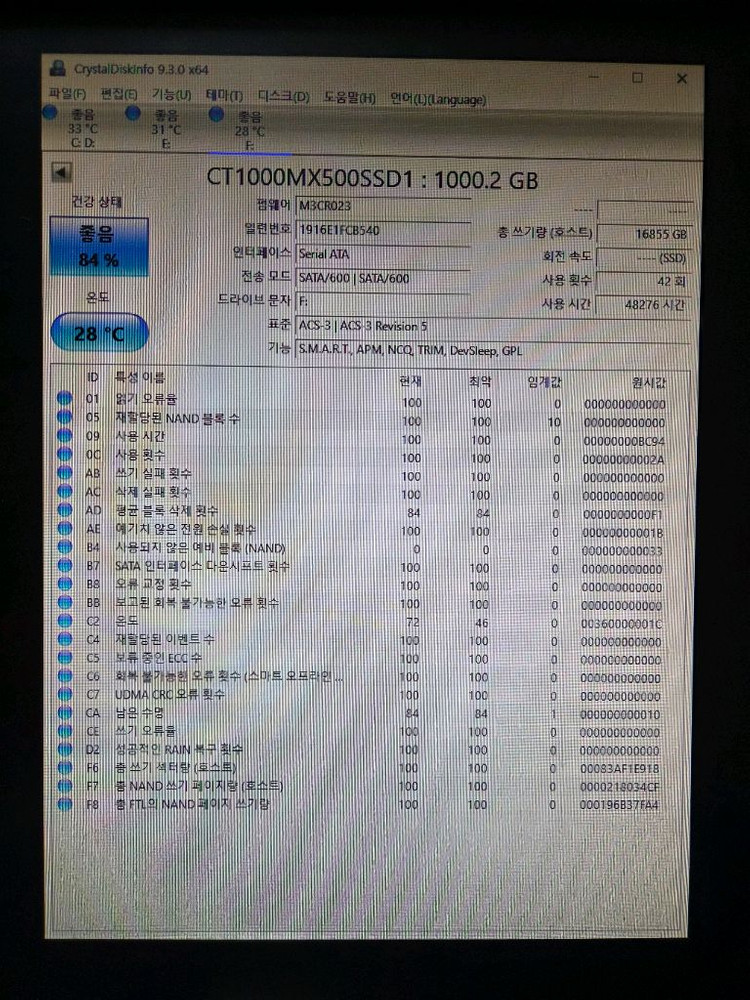Screen dimensions: 750x1000
Task: Click the firmware field M3CR023
Action: pos(384,205)
